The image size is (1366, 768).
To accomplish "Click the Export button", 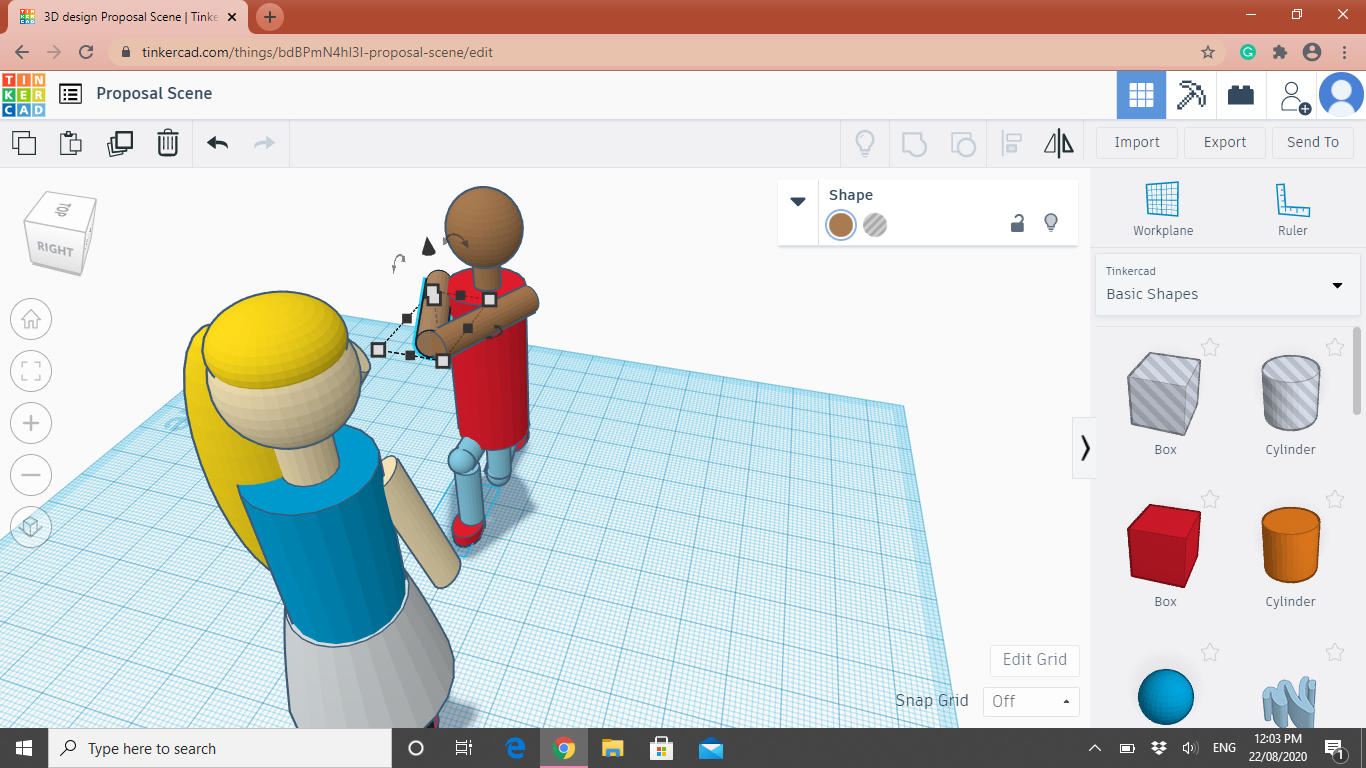I will (x=1225, y=142).
